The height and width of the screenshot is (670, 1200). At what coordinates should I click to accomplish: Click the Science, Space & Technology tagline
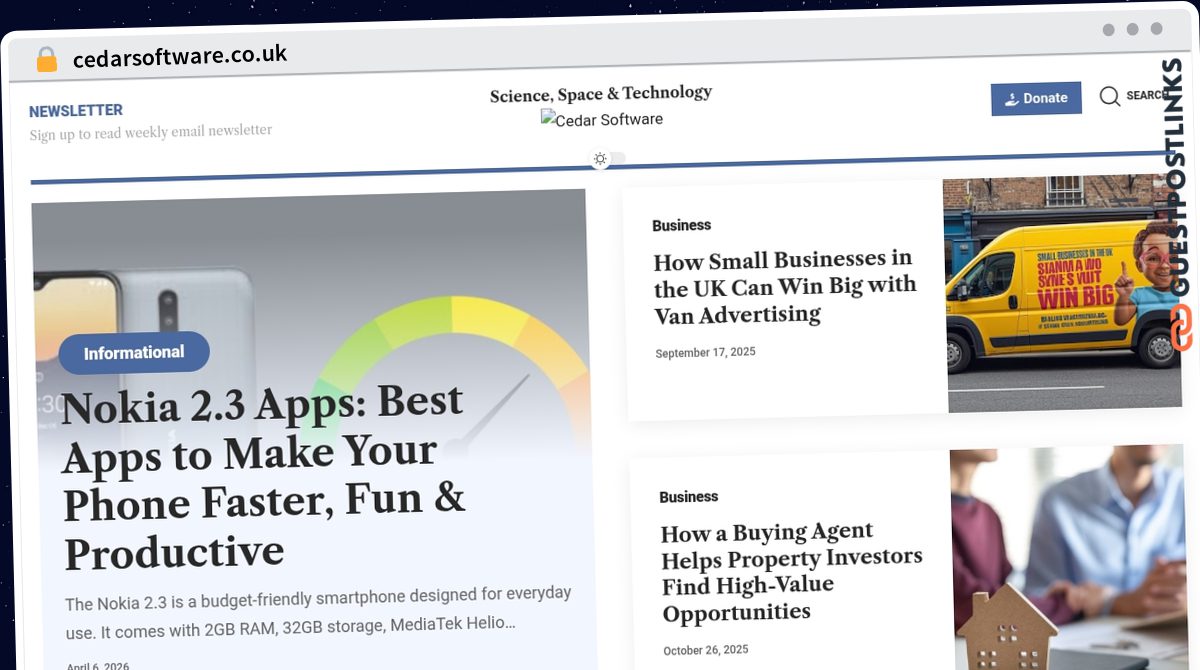click(601, 94)
